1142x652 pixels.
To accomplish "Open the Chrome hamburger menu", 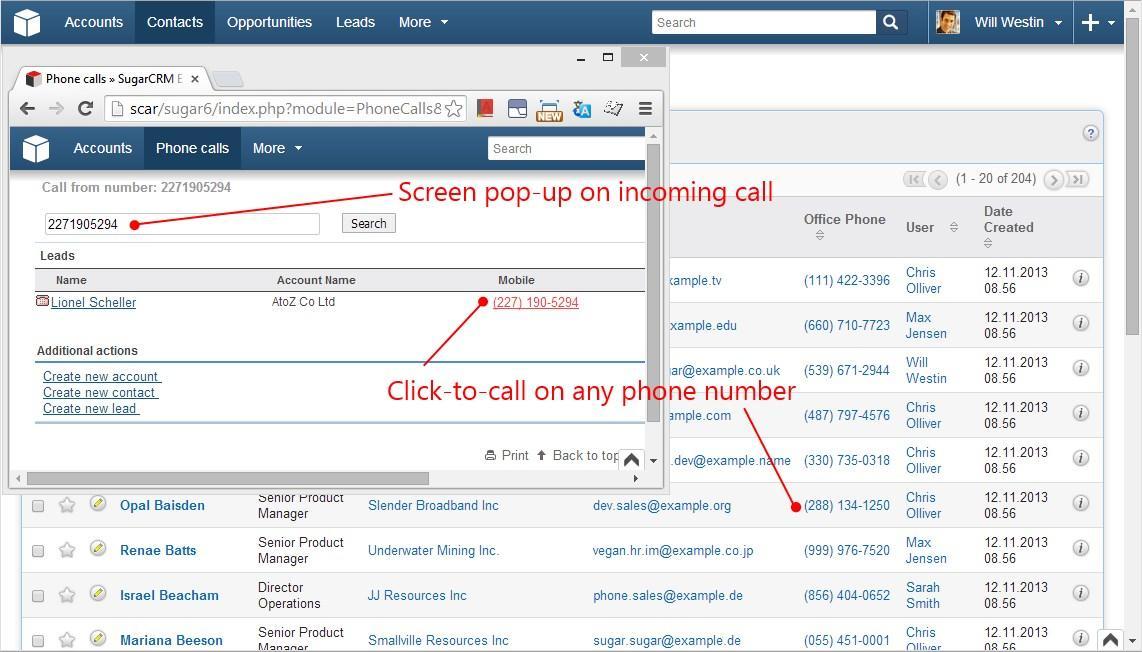I will 645,108.
